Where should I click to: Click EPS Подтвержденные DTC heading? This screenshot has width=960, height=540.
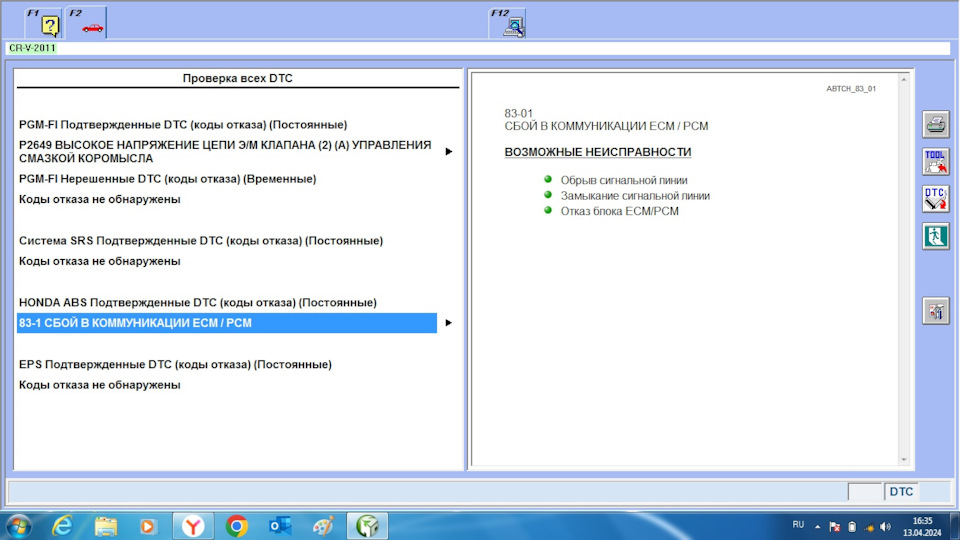(175, 364)
